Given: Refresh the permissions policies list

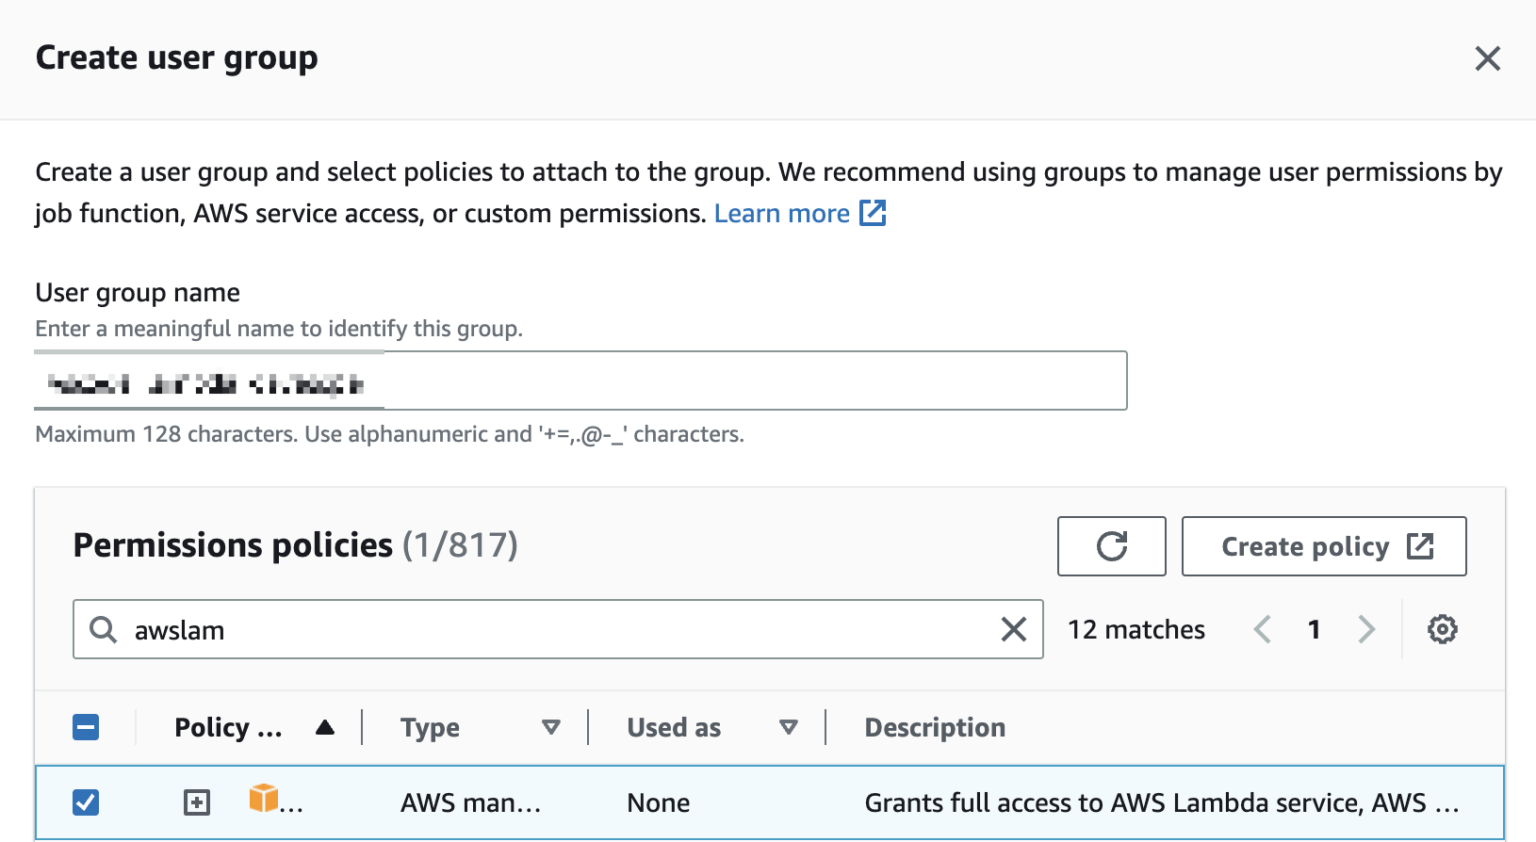Looking at the screenshot, I should (1111, 546).
